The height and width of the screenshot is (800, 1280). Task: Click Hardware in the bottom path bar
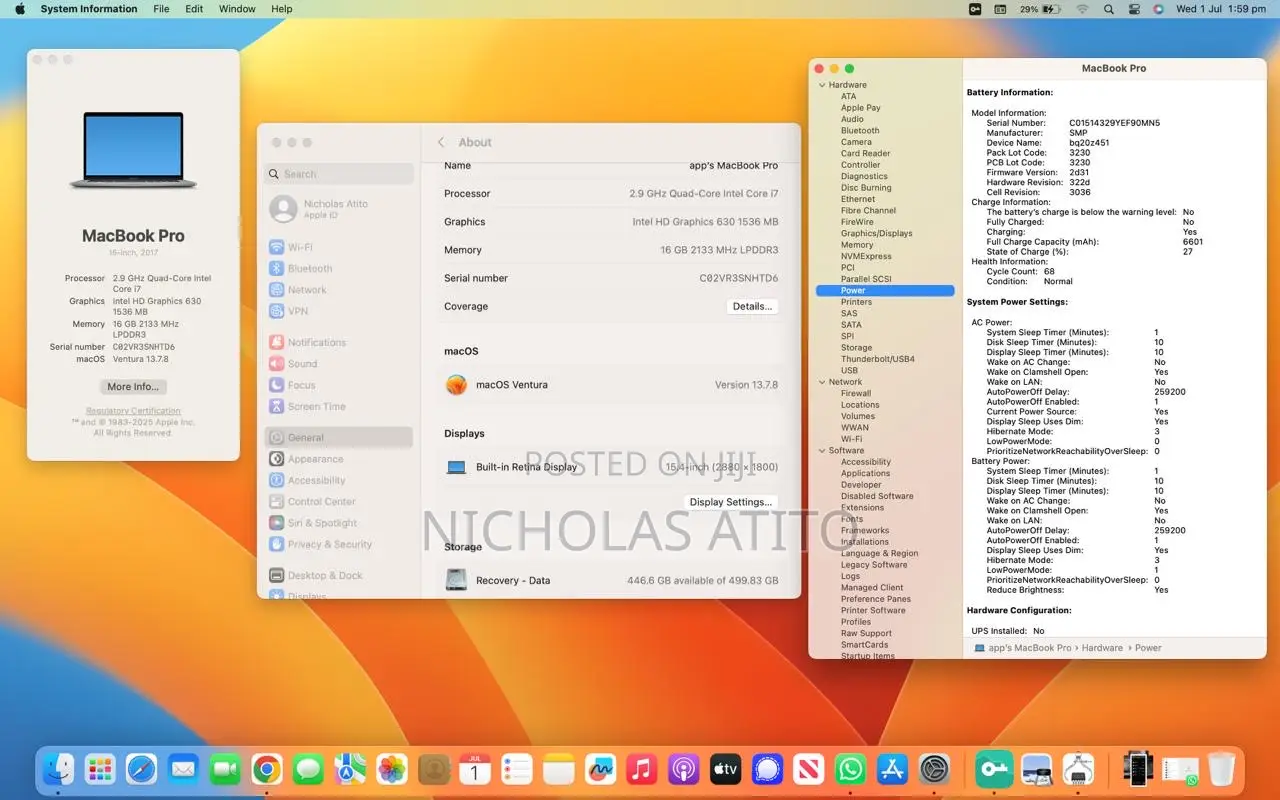[1102, 648]
